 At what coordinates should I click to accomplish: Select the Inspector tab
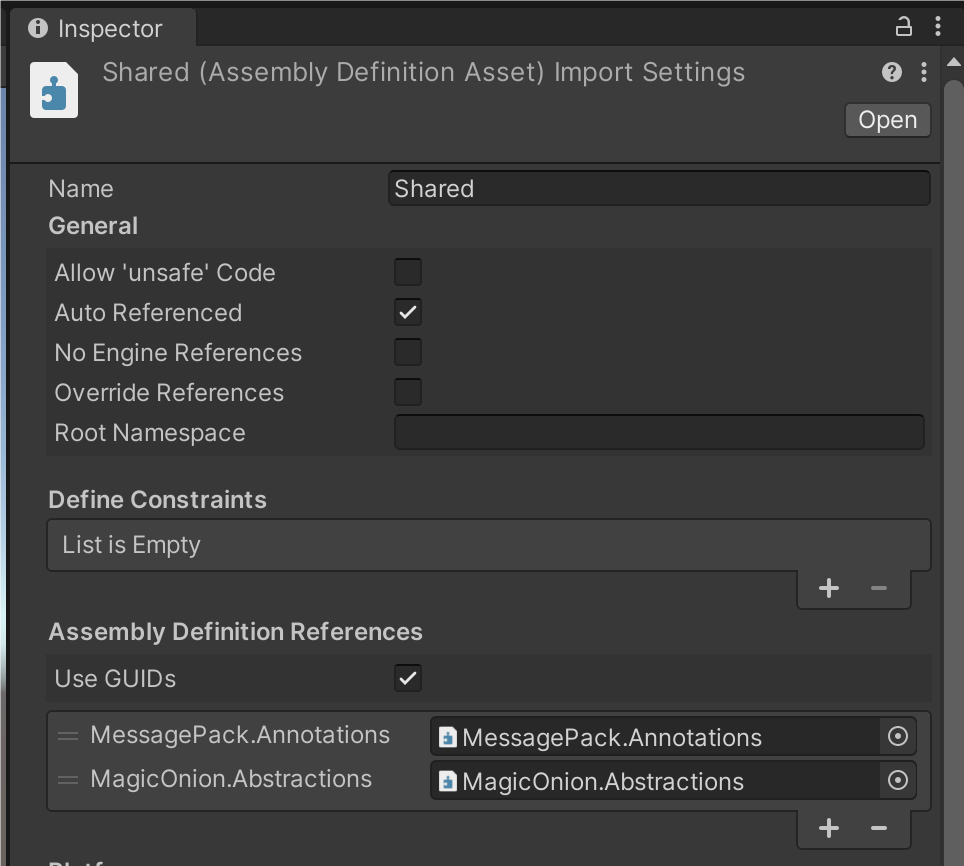click(x=96, y=28)
